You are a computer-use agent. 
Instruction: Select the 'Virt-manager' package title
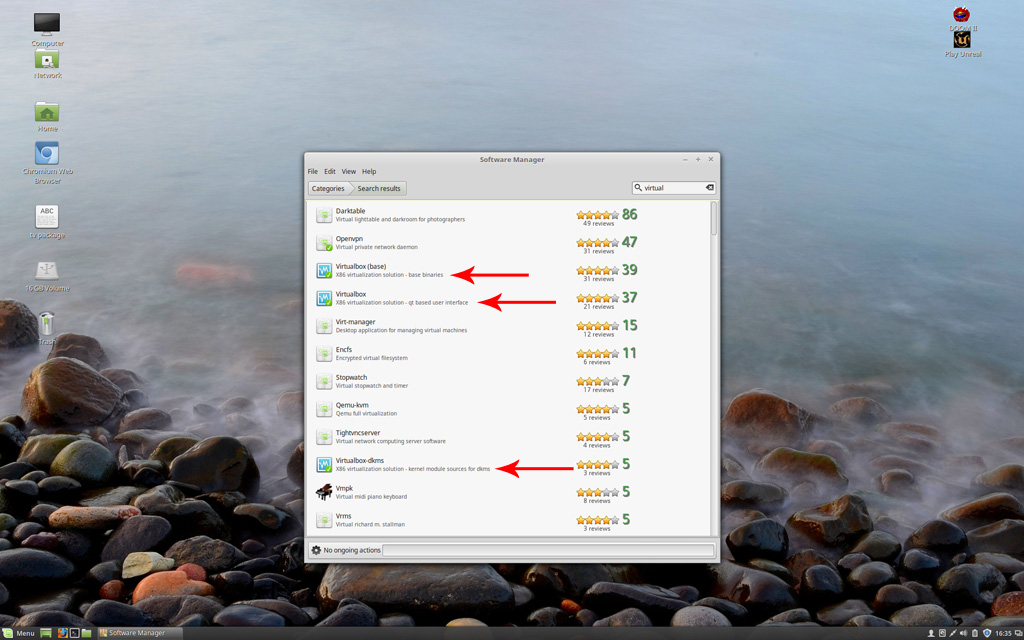coord(355,322)
